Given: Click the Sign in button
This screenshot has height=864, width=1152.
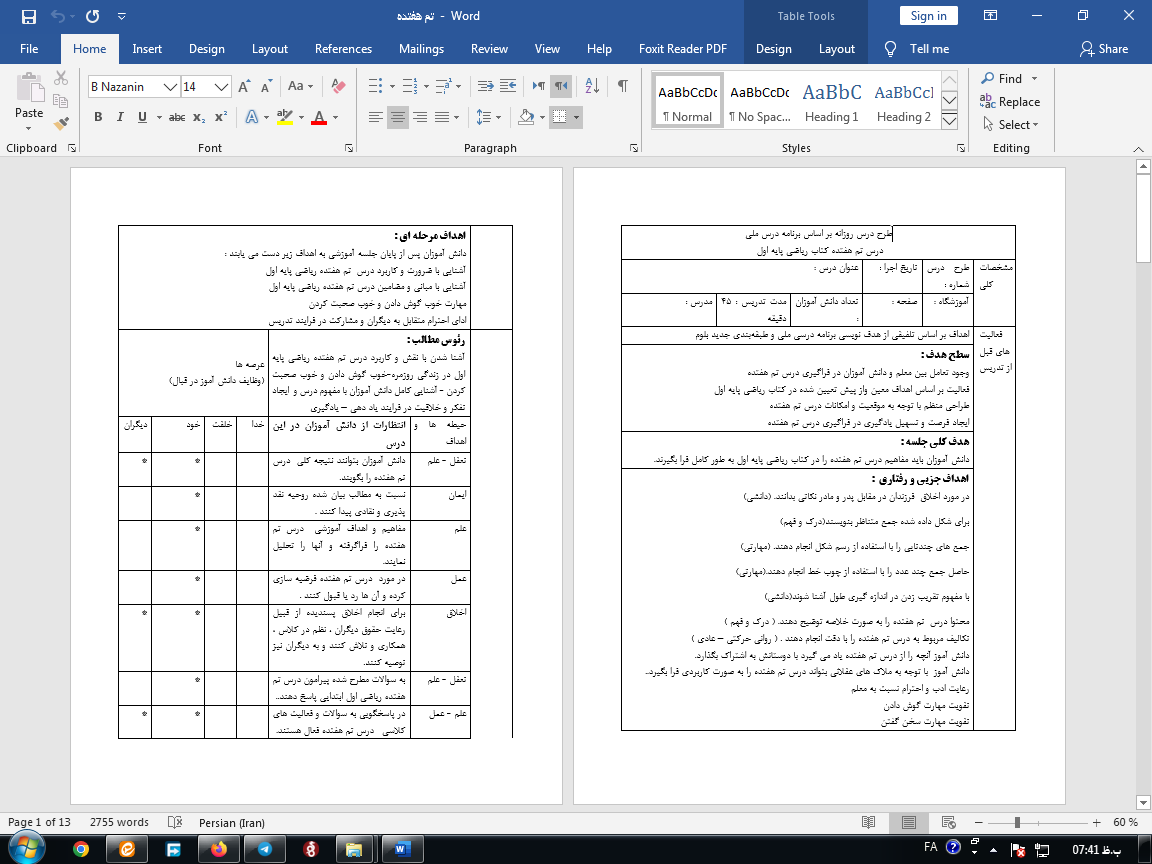Looking at the screenshot, I should [x=928, y=15].
